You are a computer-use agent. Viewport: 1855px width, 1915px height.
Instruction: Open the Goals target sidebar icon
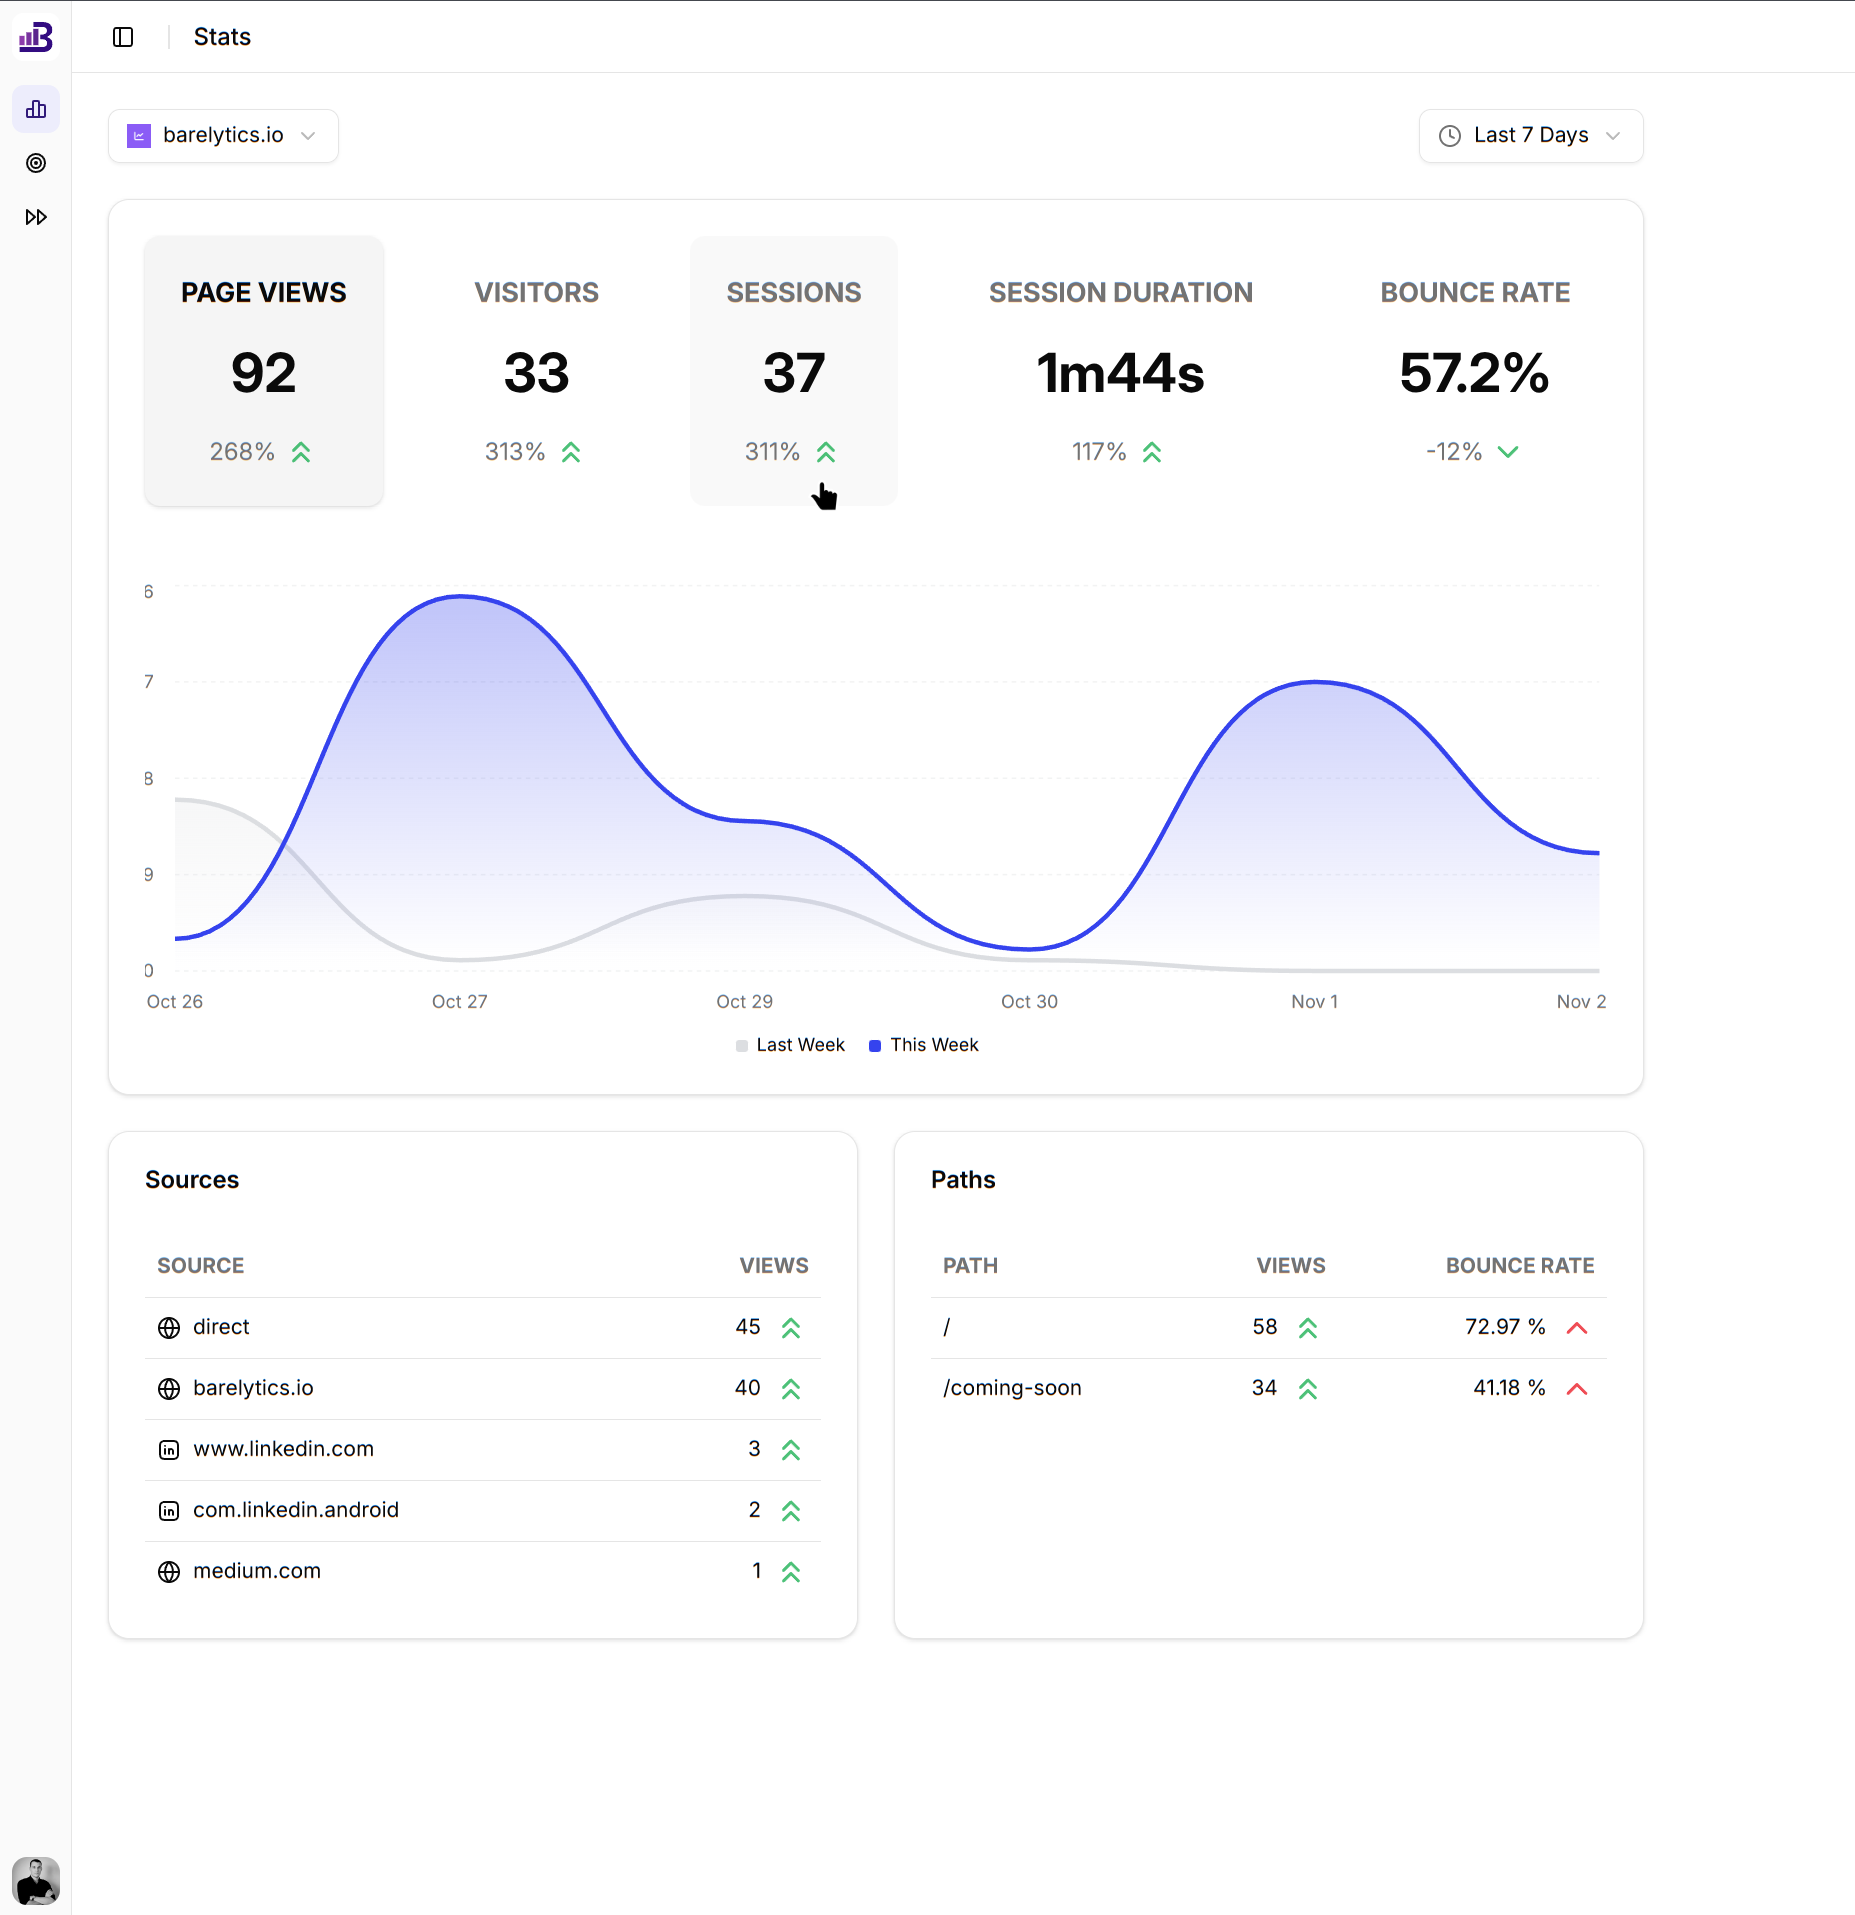click(x=36, y=163)
